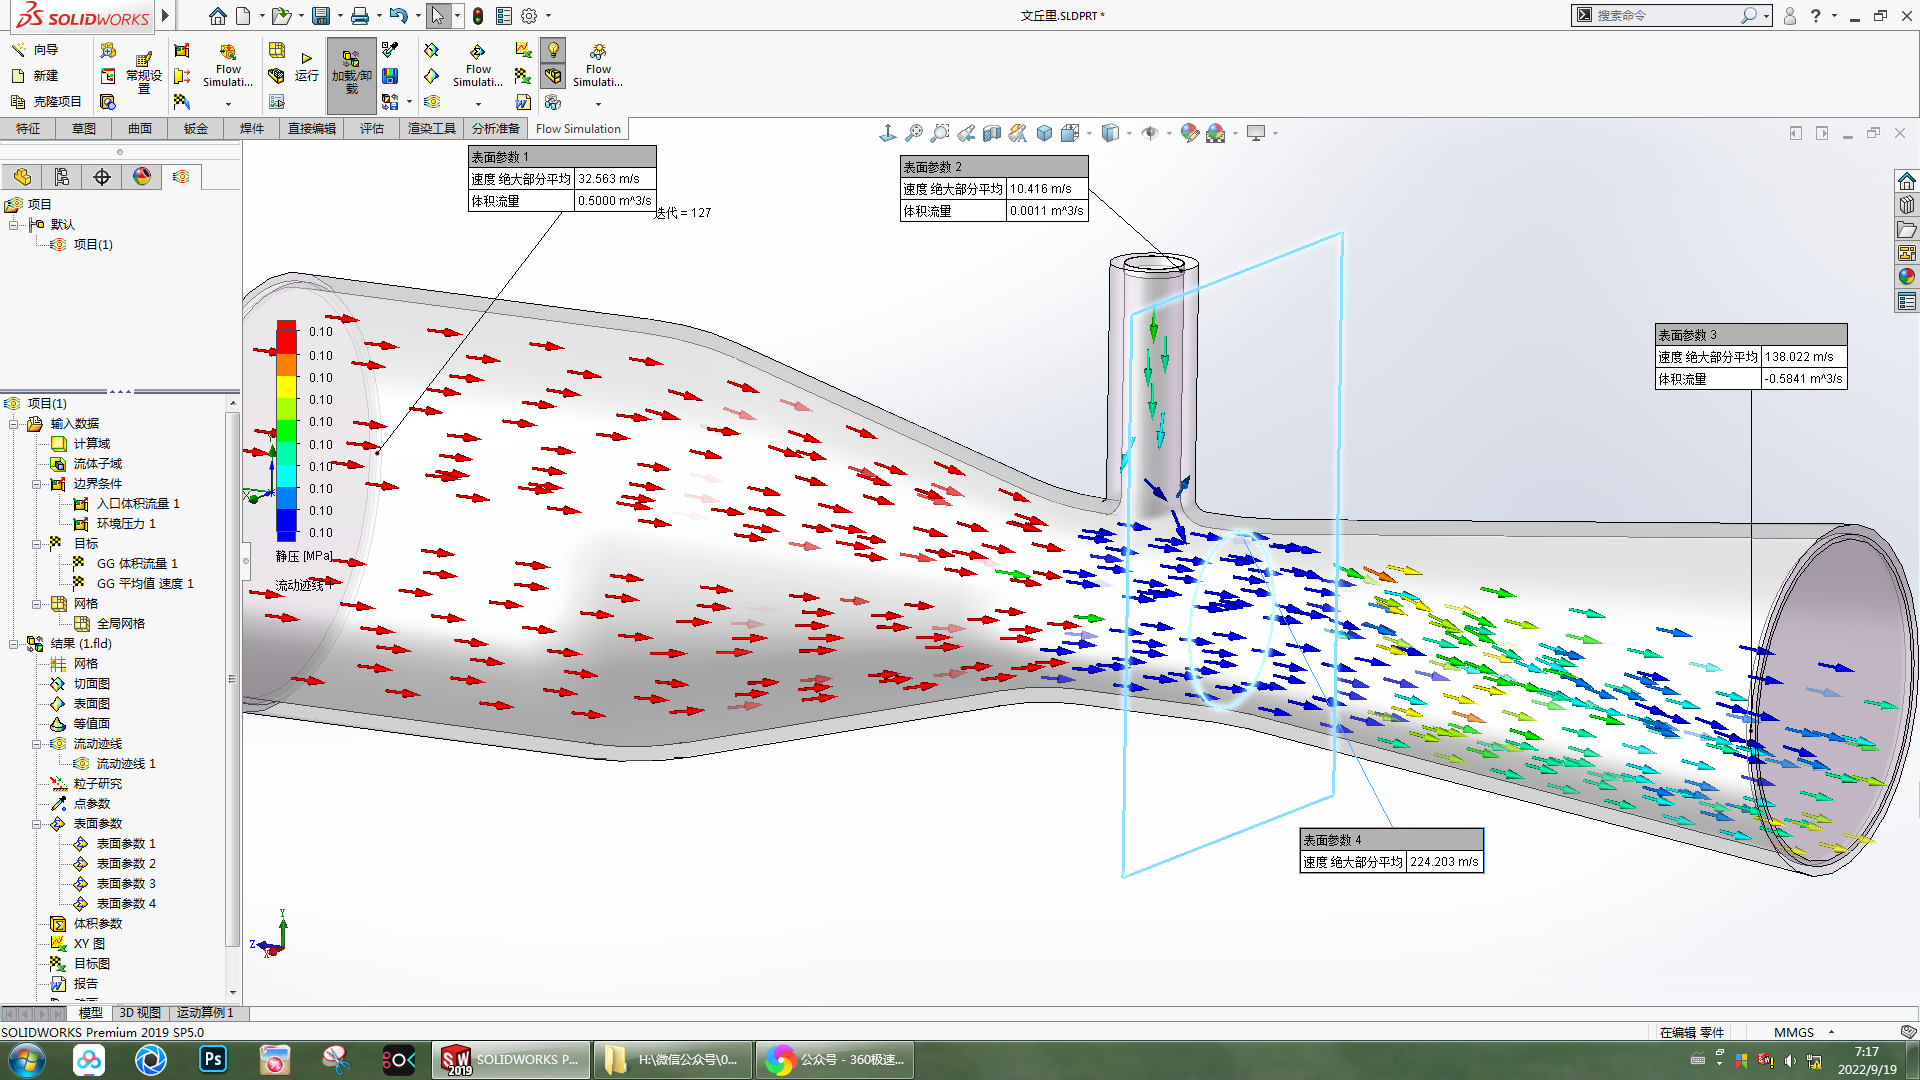Switch to the 钣金 ribbon tab
The image size is (1920, 1080).
click(x=196, y=128)
